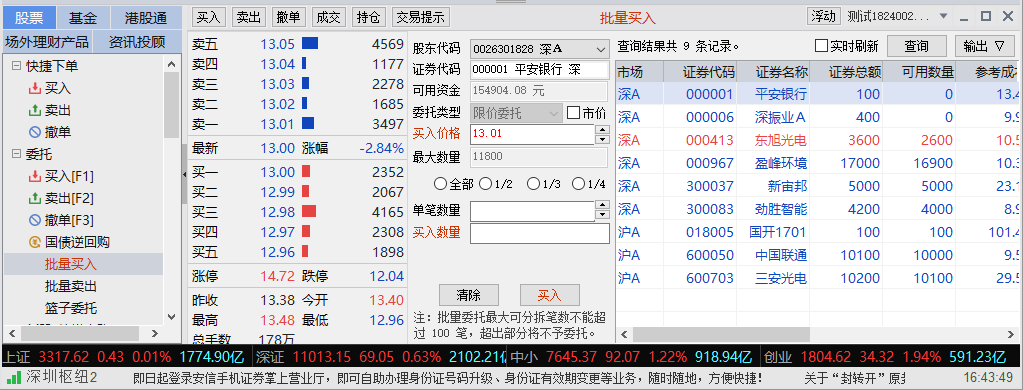This screenshot has height=390, width=1023.
Task: Select the 全部 quantity radio button
Action: click(x=440, y=184)
